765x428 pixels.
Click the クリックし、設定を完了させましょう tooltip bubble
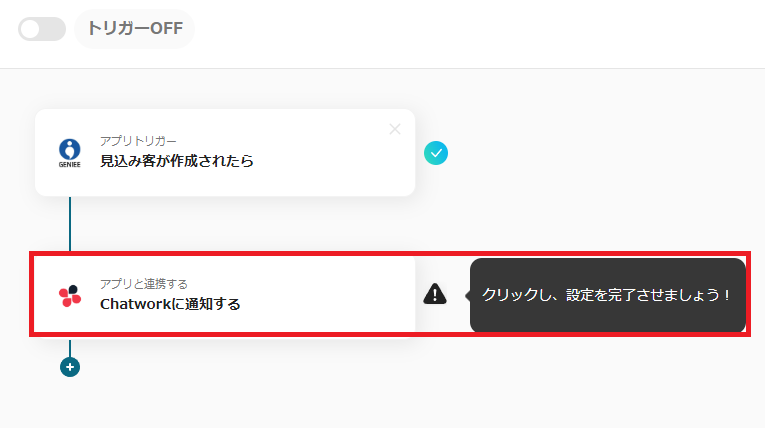(x=607, y=295)
